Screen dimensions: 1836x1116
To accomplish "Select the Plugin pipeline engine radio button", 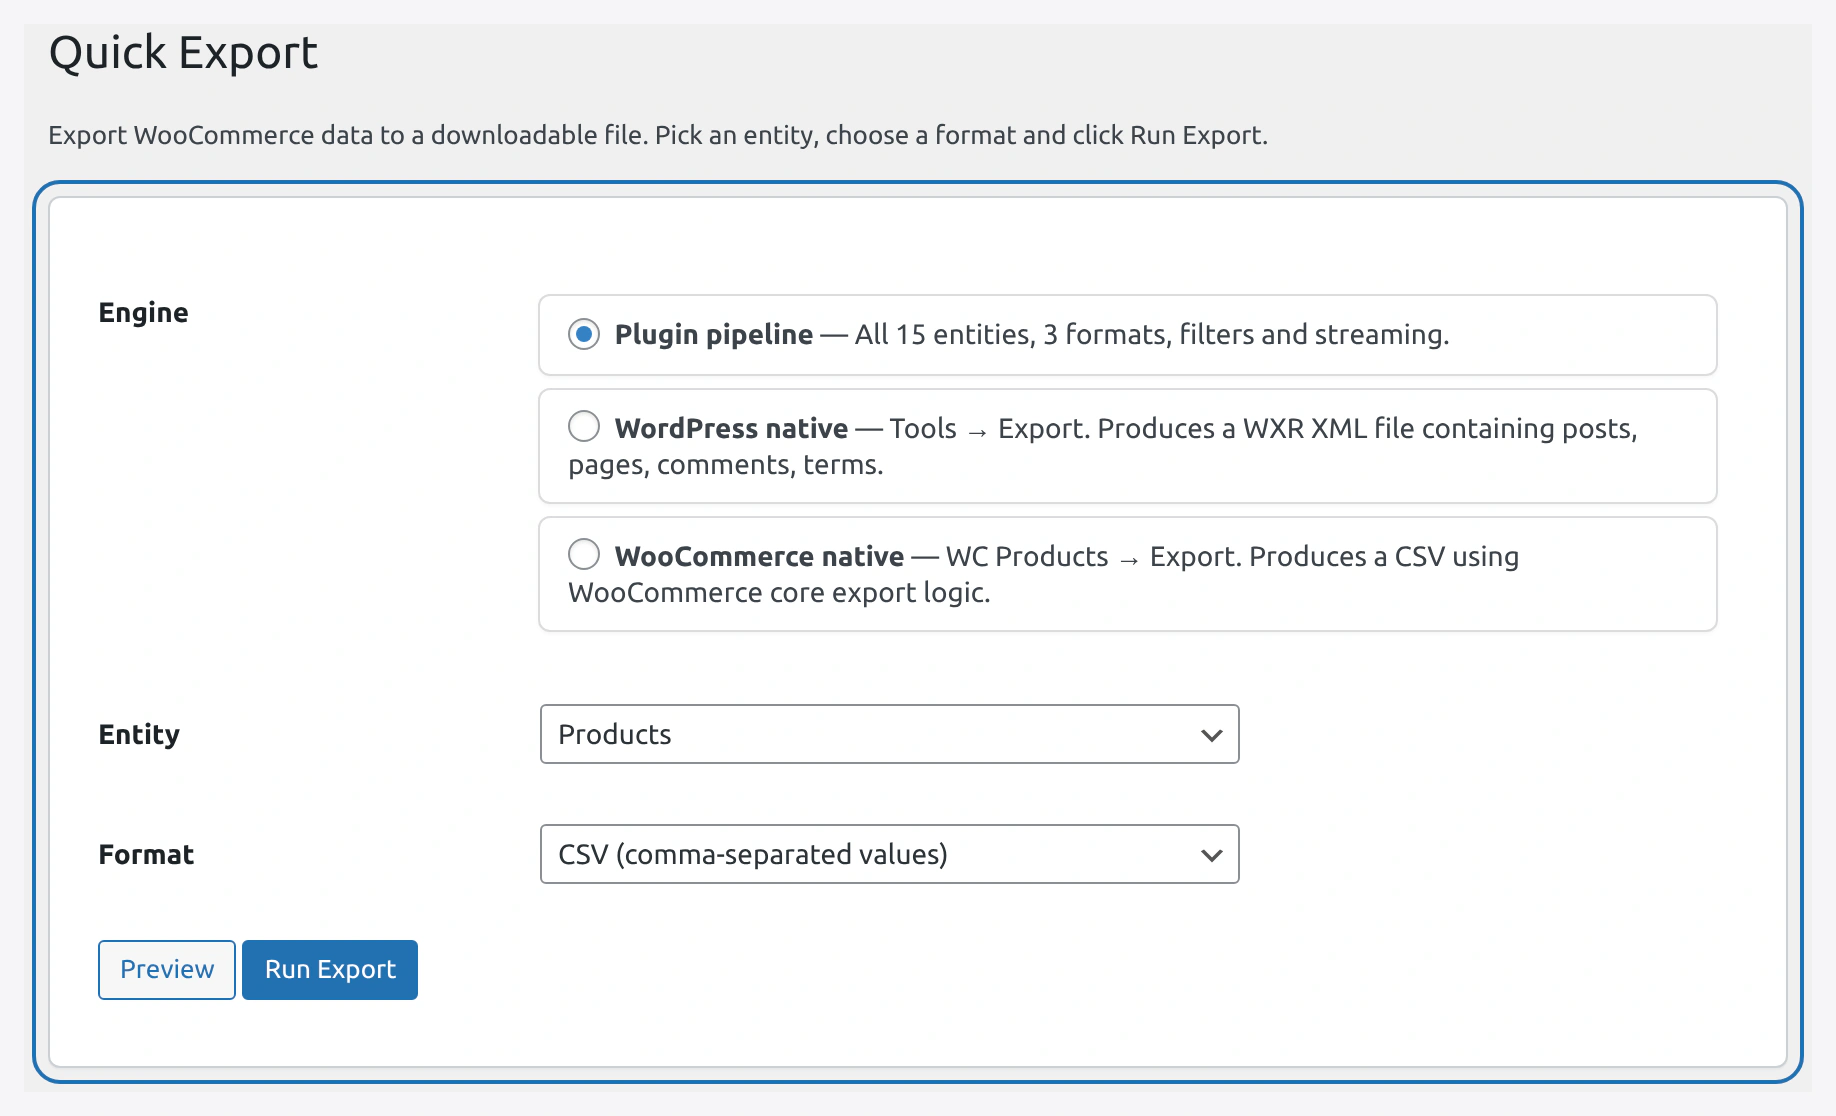I will point(584,334).
